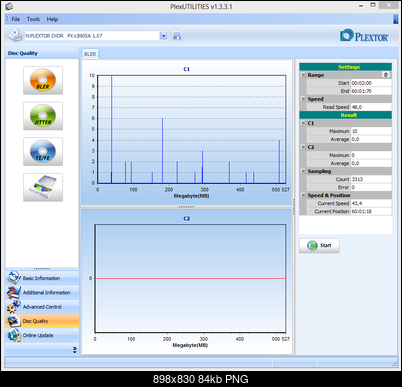Open the drive selection dropdown arrow
Screen dimensions: 402x387
(163, 36)
